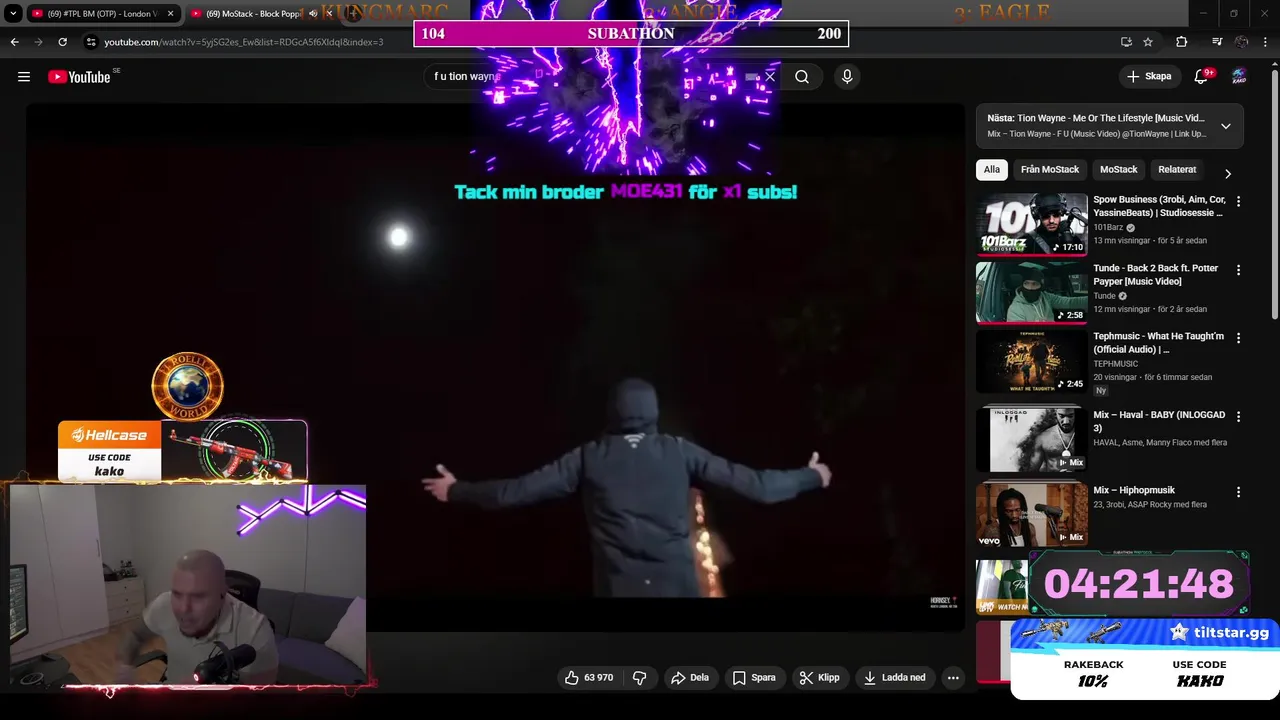
Task: Clear the search box with the X icon
Action: [x=770, y=77]
